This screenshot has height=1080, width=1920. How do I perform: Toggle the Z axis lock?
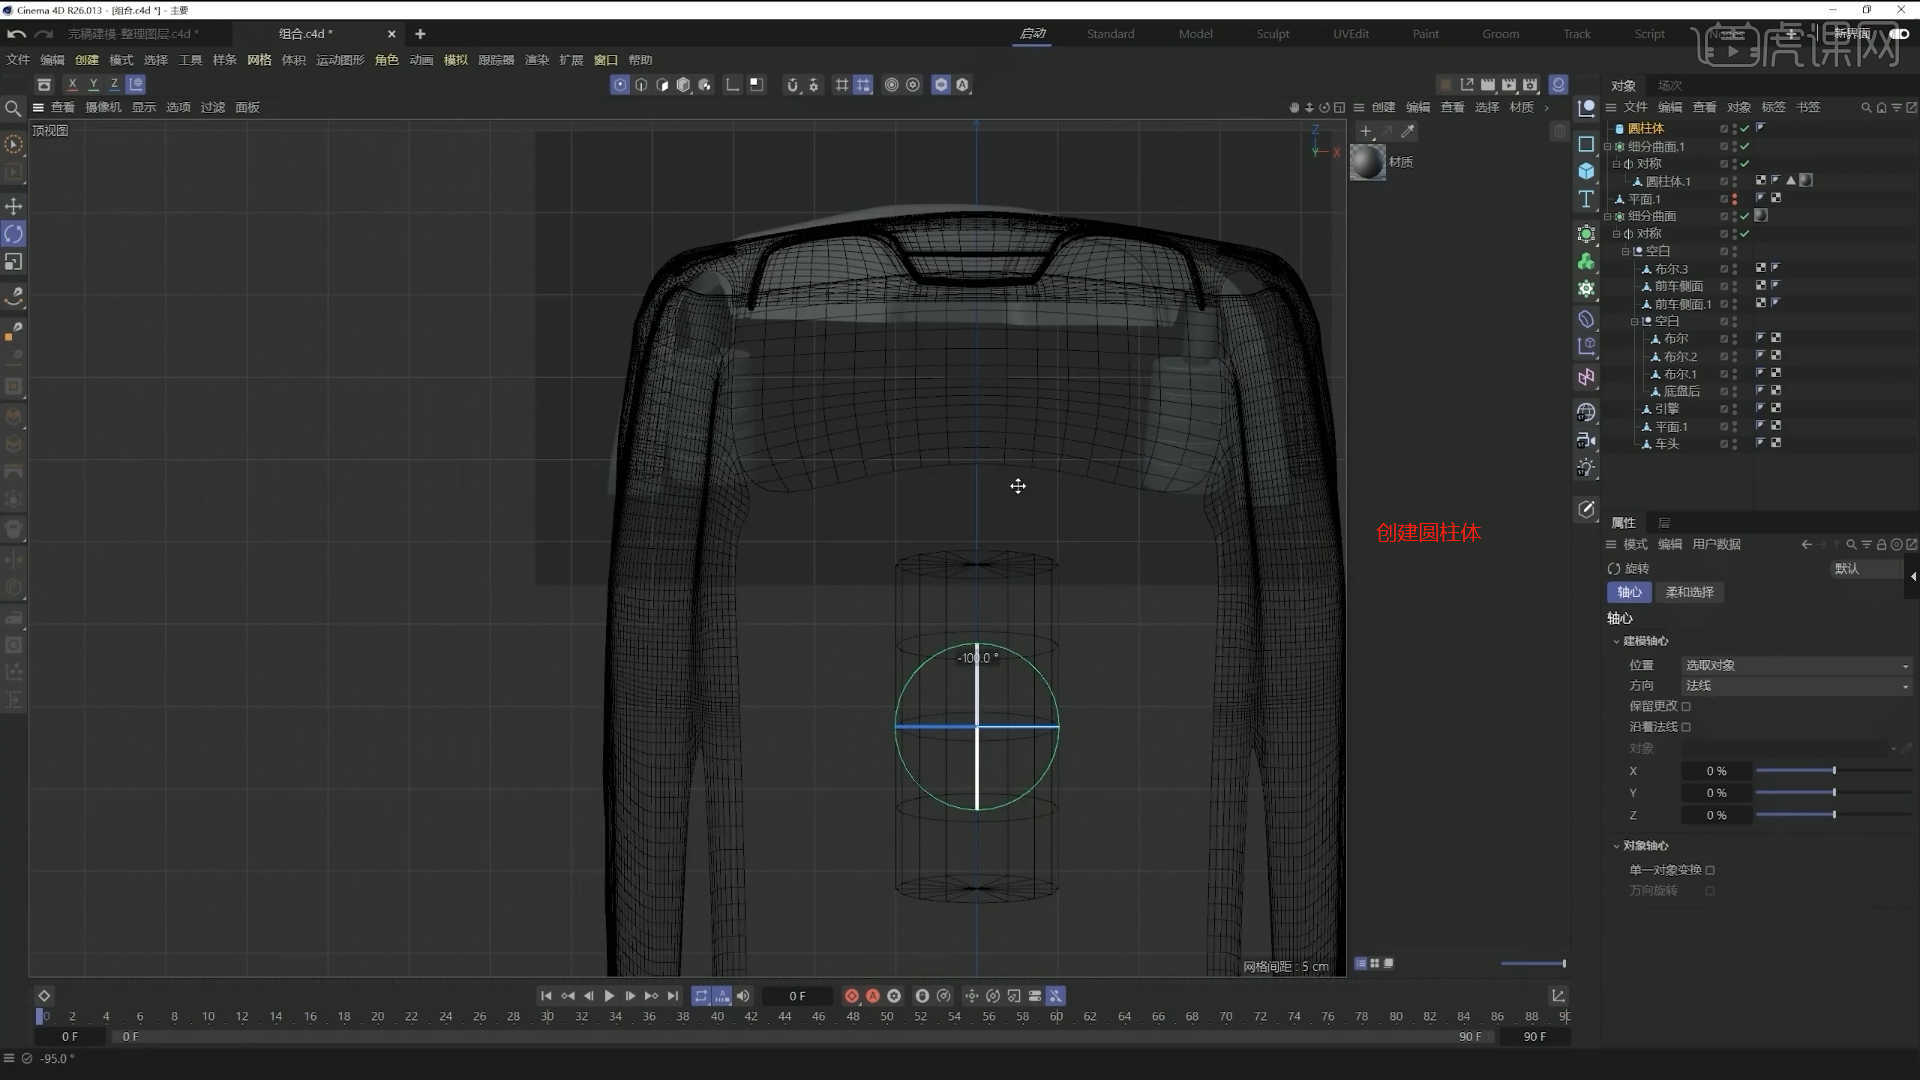pyautogui.click(x=114, y=84)
